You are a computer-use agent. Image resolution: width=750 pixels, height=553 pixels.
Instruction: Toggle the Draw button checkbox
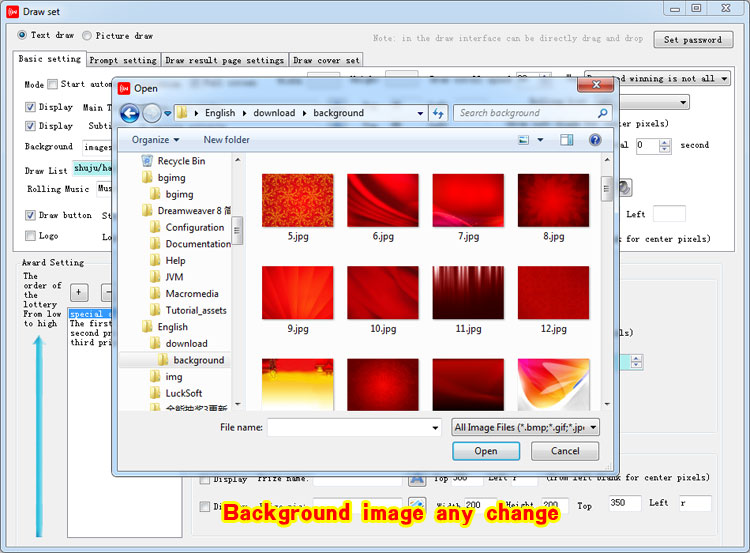click(31, 215)
